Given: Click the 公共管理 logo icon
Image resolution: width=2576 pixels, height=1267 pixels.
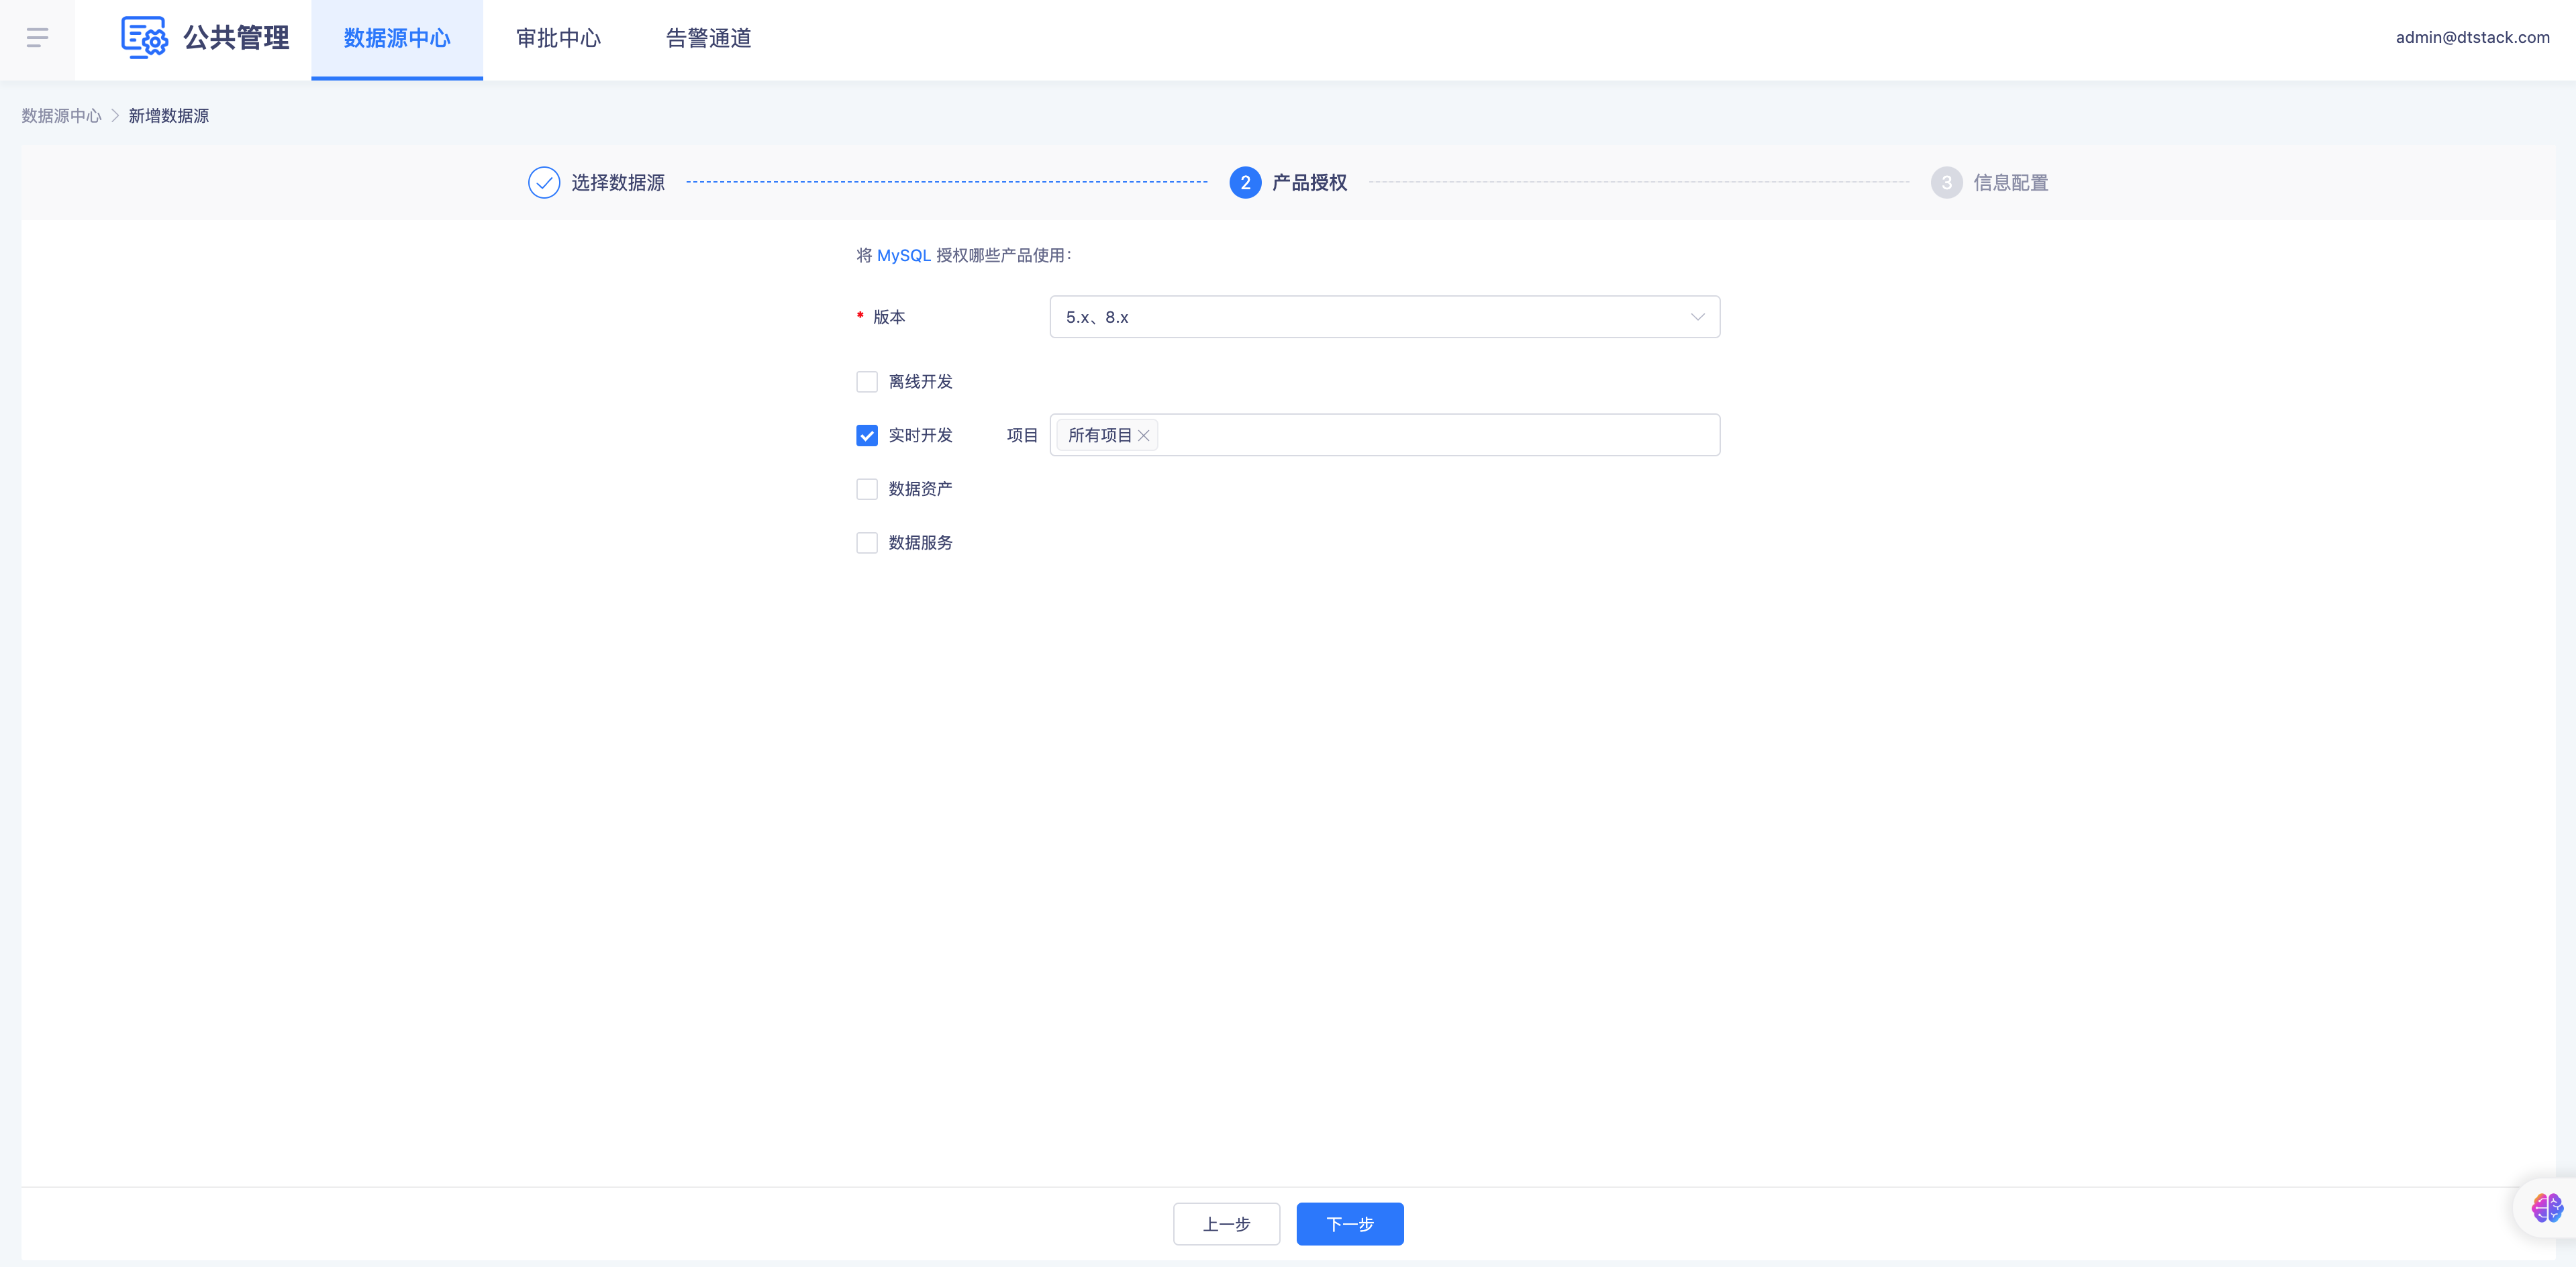Looking at the screenshot, I should [144, 38].
